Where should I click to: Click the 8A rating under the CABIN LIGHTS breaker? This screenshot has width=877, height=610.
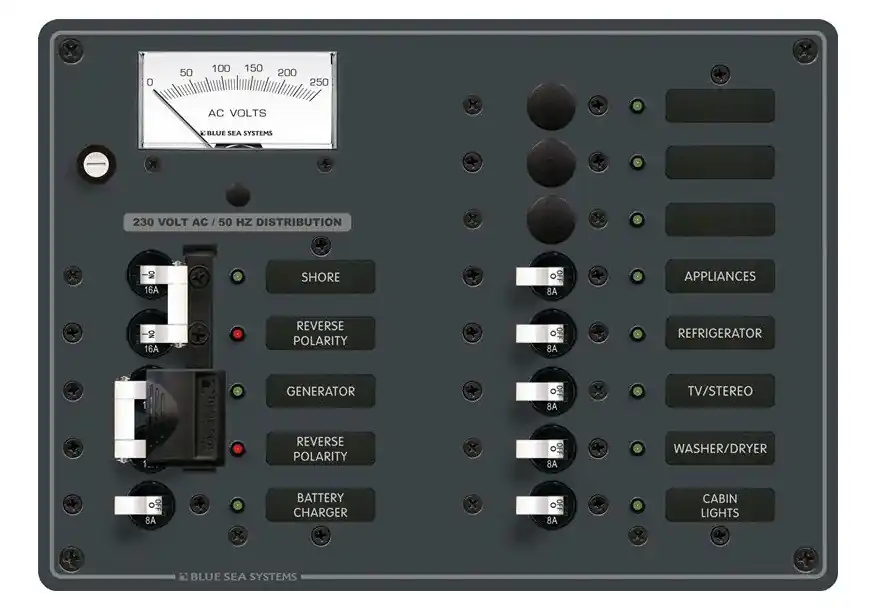pyautogui.click(x=552, y=521)
